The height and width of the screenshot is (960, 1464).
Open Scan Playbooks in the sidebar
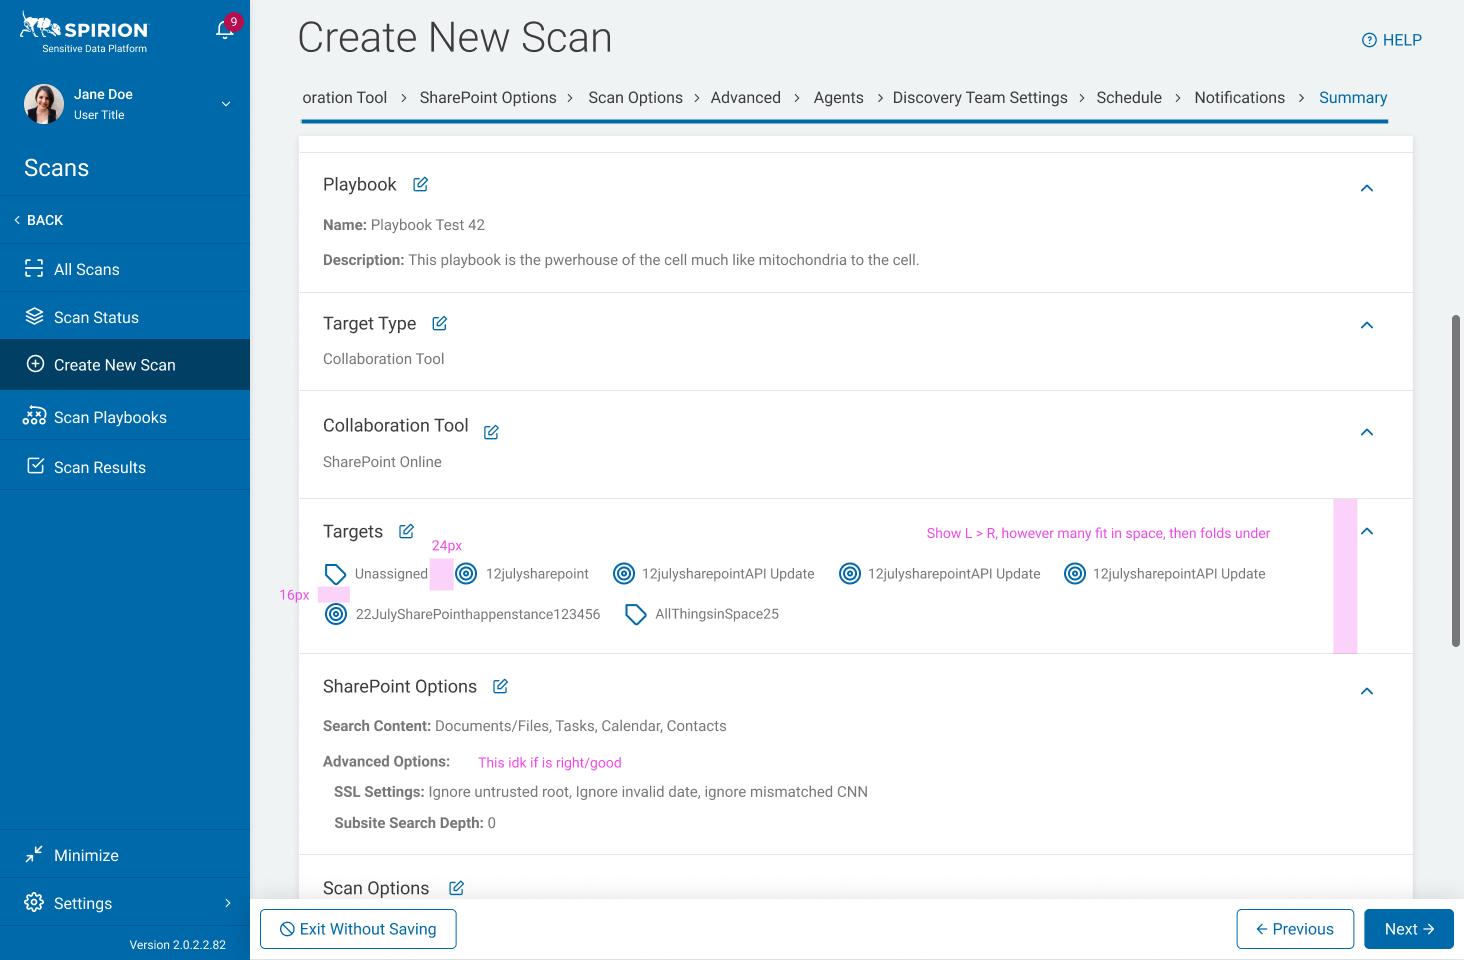[x=110, y=417]
